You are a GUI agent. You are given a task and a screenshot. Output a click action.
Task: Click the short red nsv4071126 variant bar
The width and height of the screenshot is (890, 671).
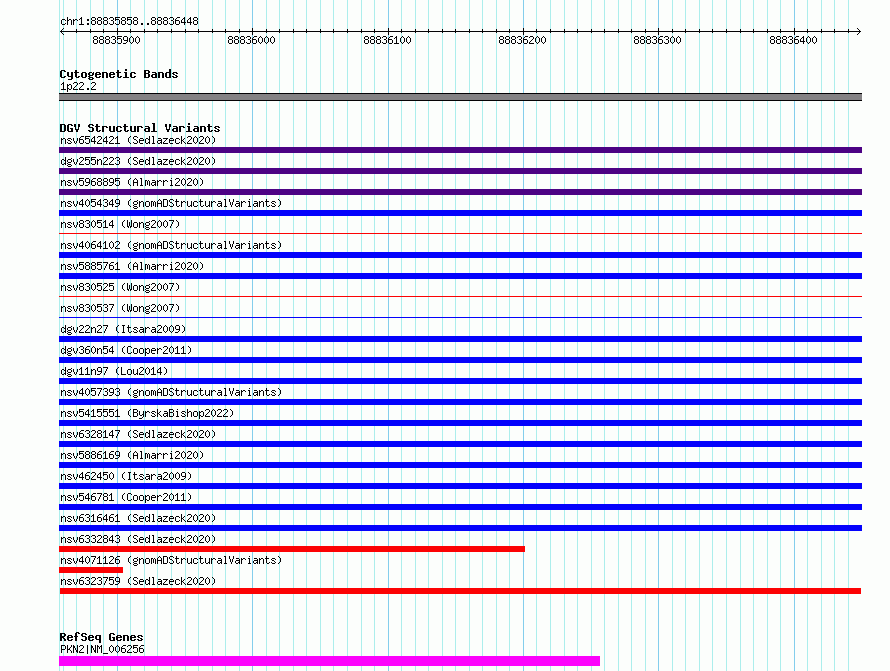click(x=91, y=570)
